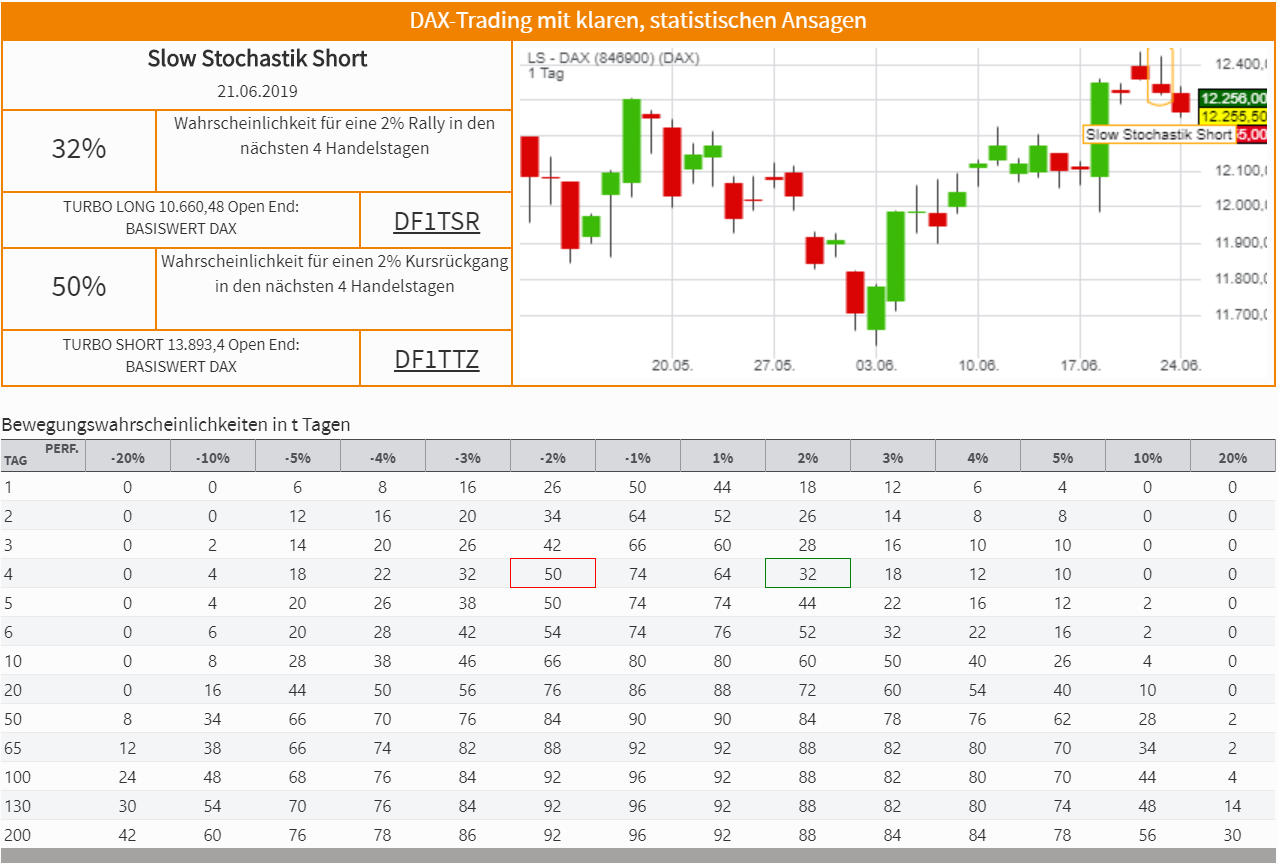Click the -20% column header
The height and width of the screenshot is (864, 1278).
click(x=128, y=458)
